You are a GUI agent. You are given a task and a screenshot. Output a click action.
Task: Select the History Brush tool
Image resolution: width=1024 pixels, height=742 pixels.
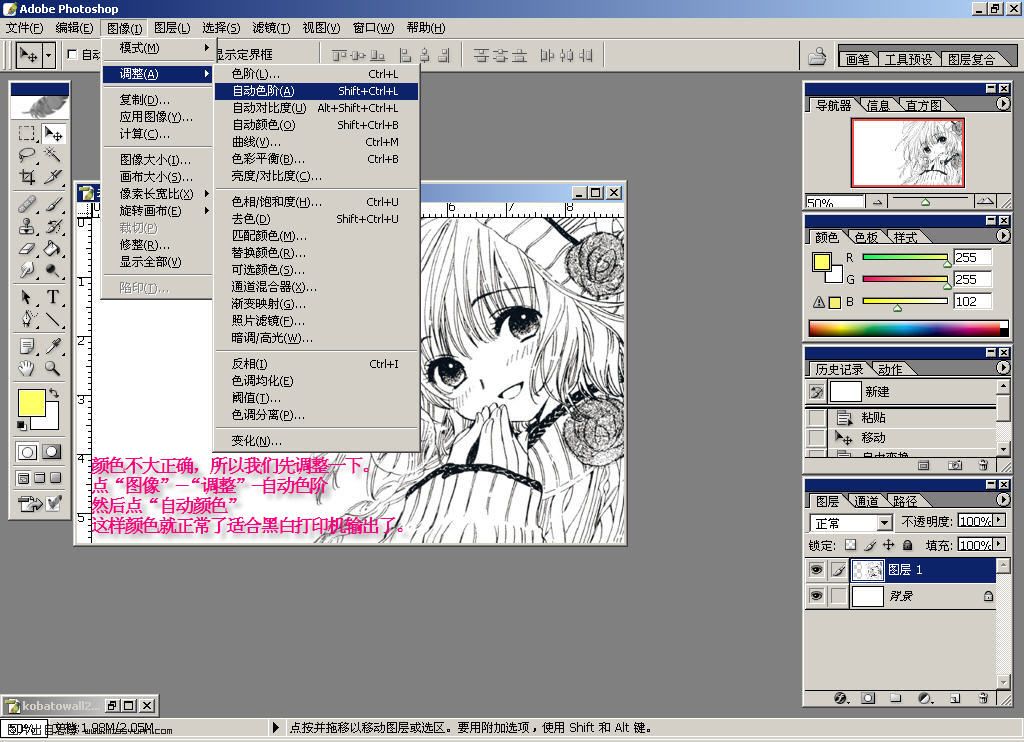[x=52, y=227]
